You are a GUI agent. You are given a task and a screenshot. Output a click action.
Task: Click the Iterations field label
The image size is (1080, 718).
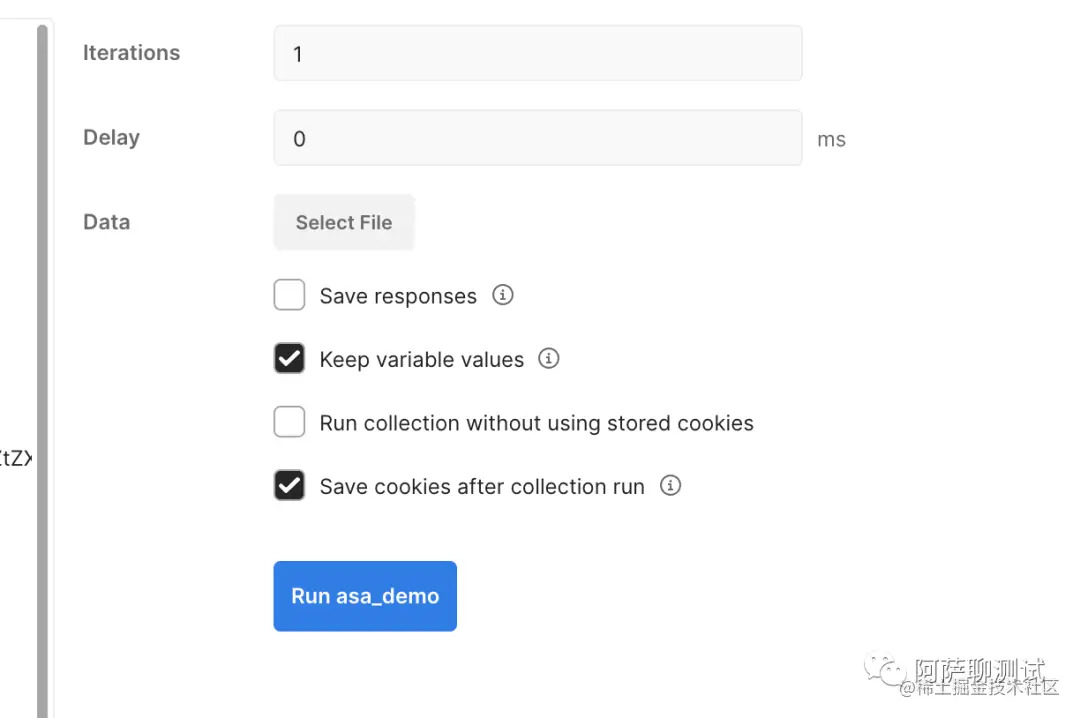click(131, 53)
